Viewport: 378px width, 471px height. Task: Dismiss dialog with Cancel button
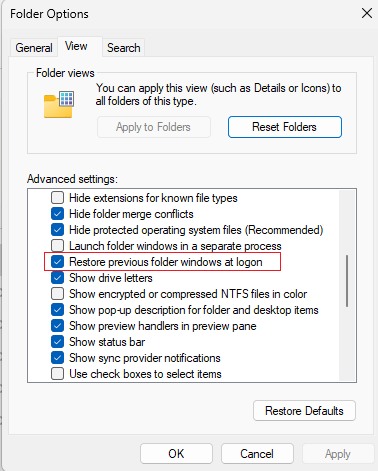pos(257,454)
